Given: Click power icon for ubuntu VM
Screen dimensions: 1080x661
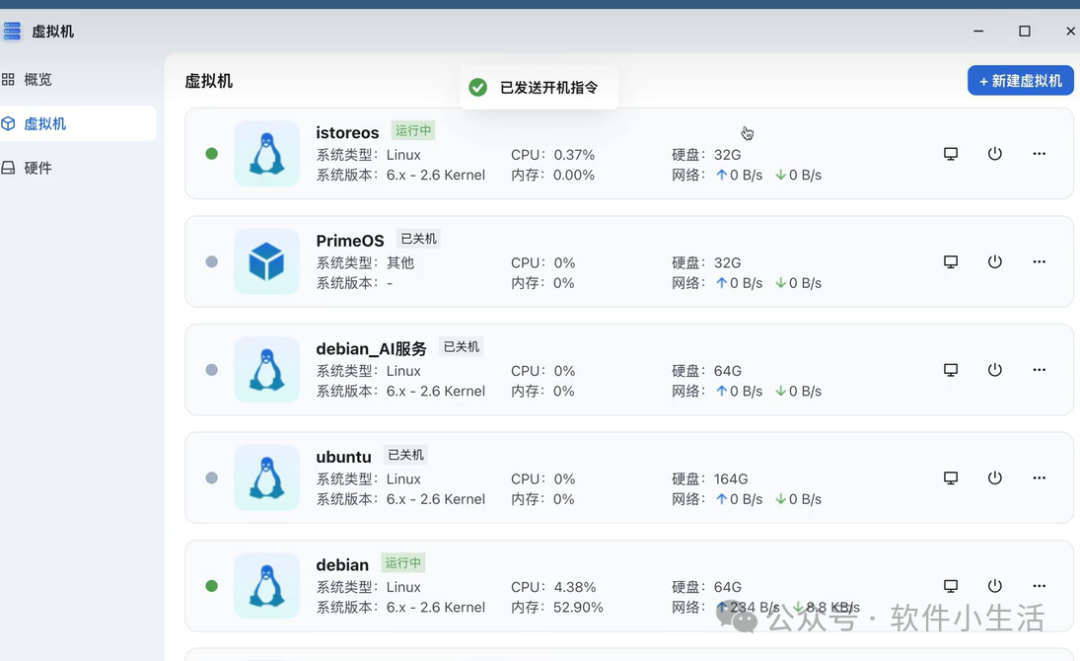Looking at the screenshot, I should 995,478.
